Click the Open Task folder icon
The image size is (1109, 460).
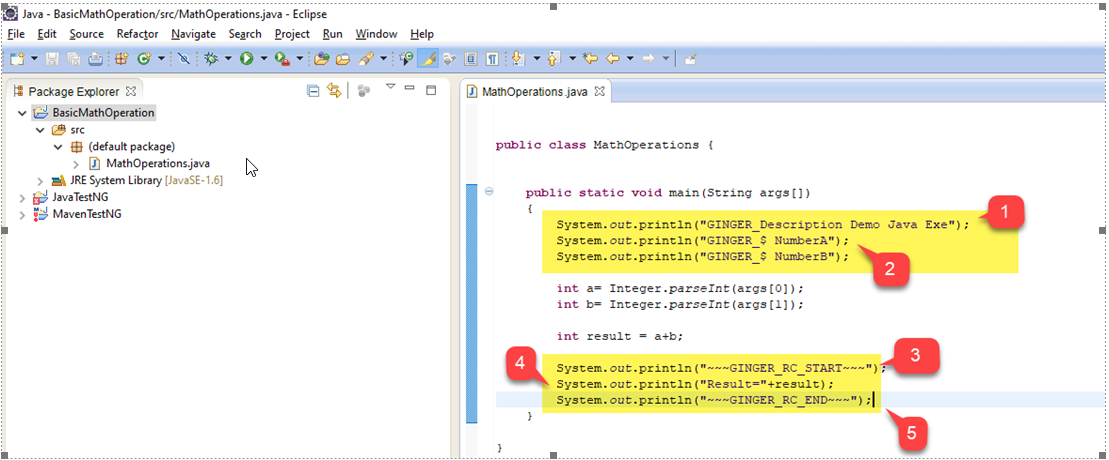[x=343, y=59]
